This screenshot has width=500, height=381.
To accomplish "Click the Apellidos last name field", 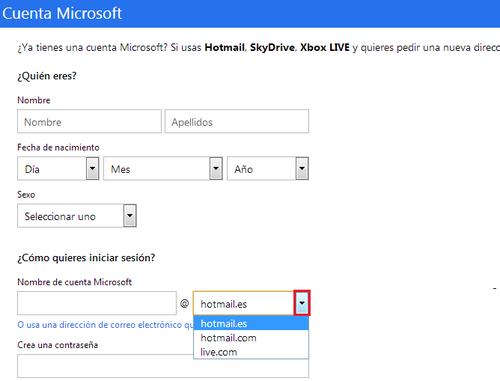I will click(237, 121).
